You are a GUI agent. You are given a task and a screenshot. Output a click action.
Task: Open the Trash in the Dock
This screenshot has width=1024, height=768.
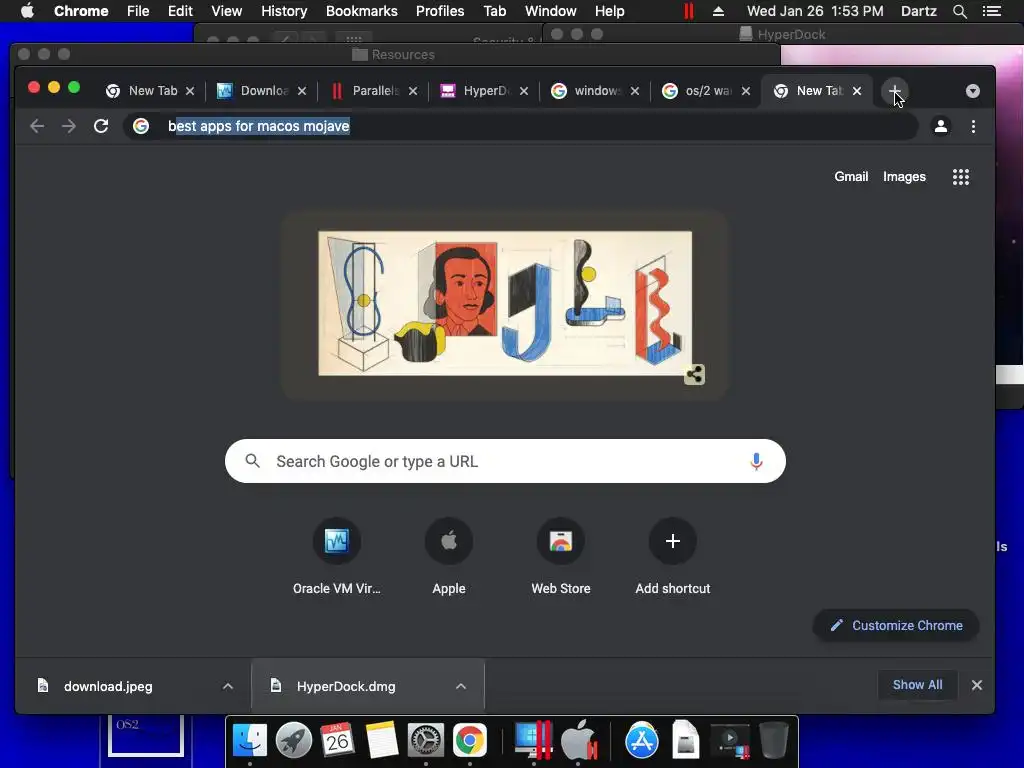tap(774, 741)
